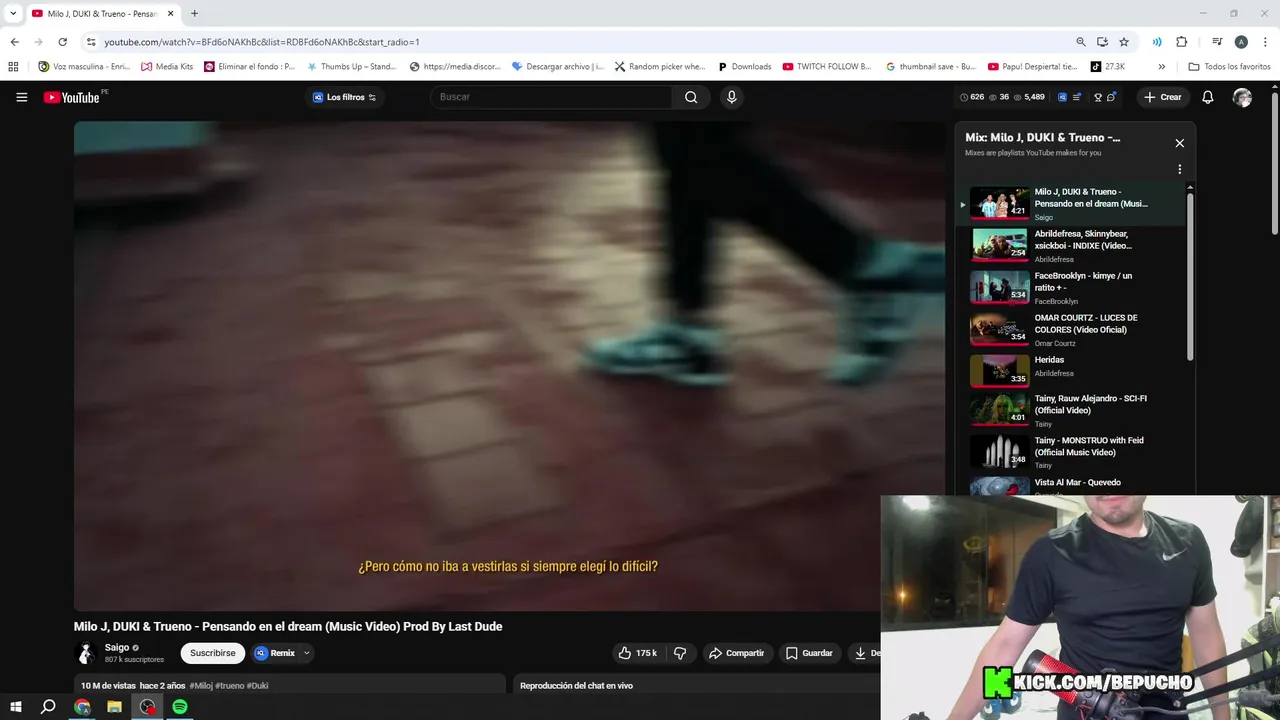
Task: Like the video with thumbs up
Action: click(x=637, y=653)
